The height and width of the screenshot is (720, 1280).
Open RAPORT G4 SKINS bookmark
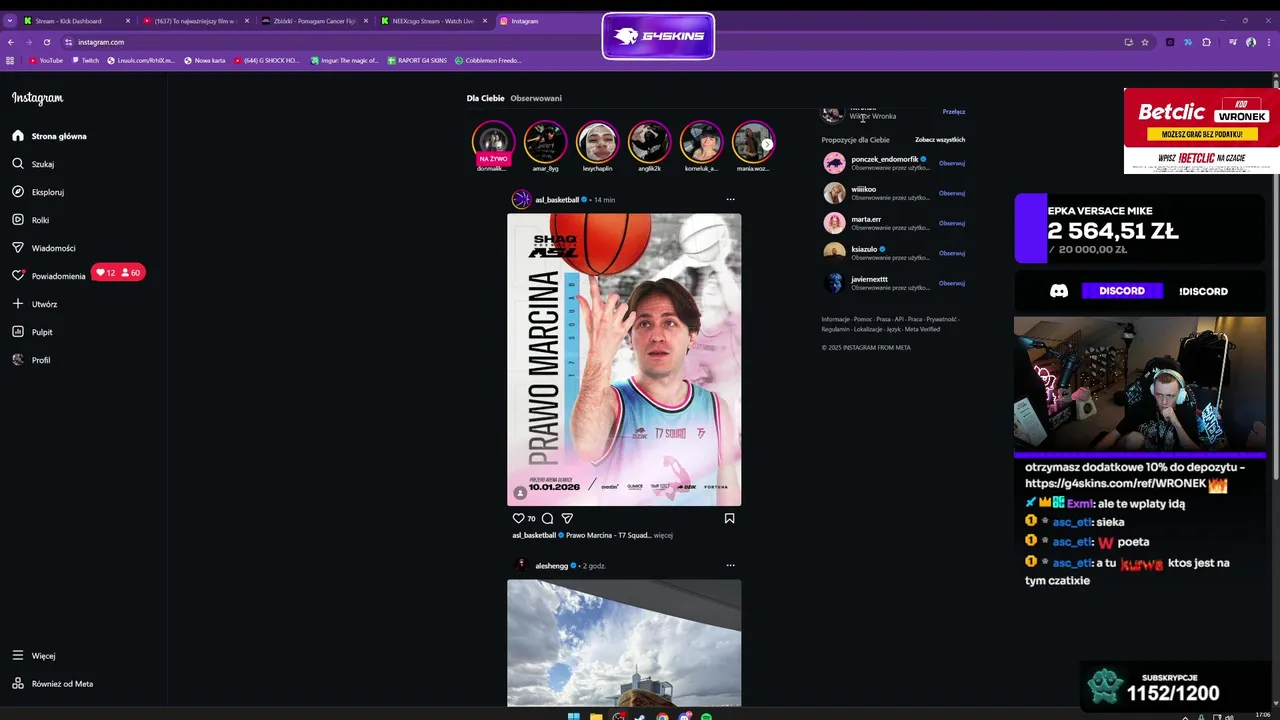[417, 60]
